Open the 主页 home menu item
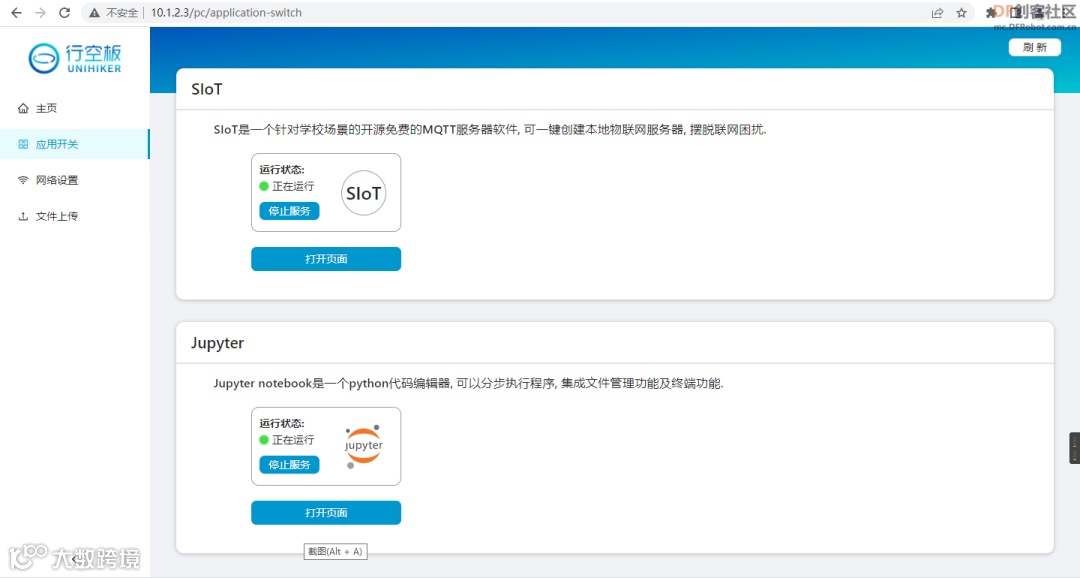 point(74,108)
